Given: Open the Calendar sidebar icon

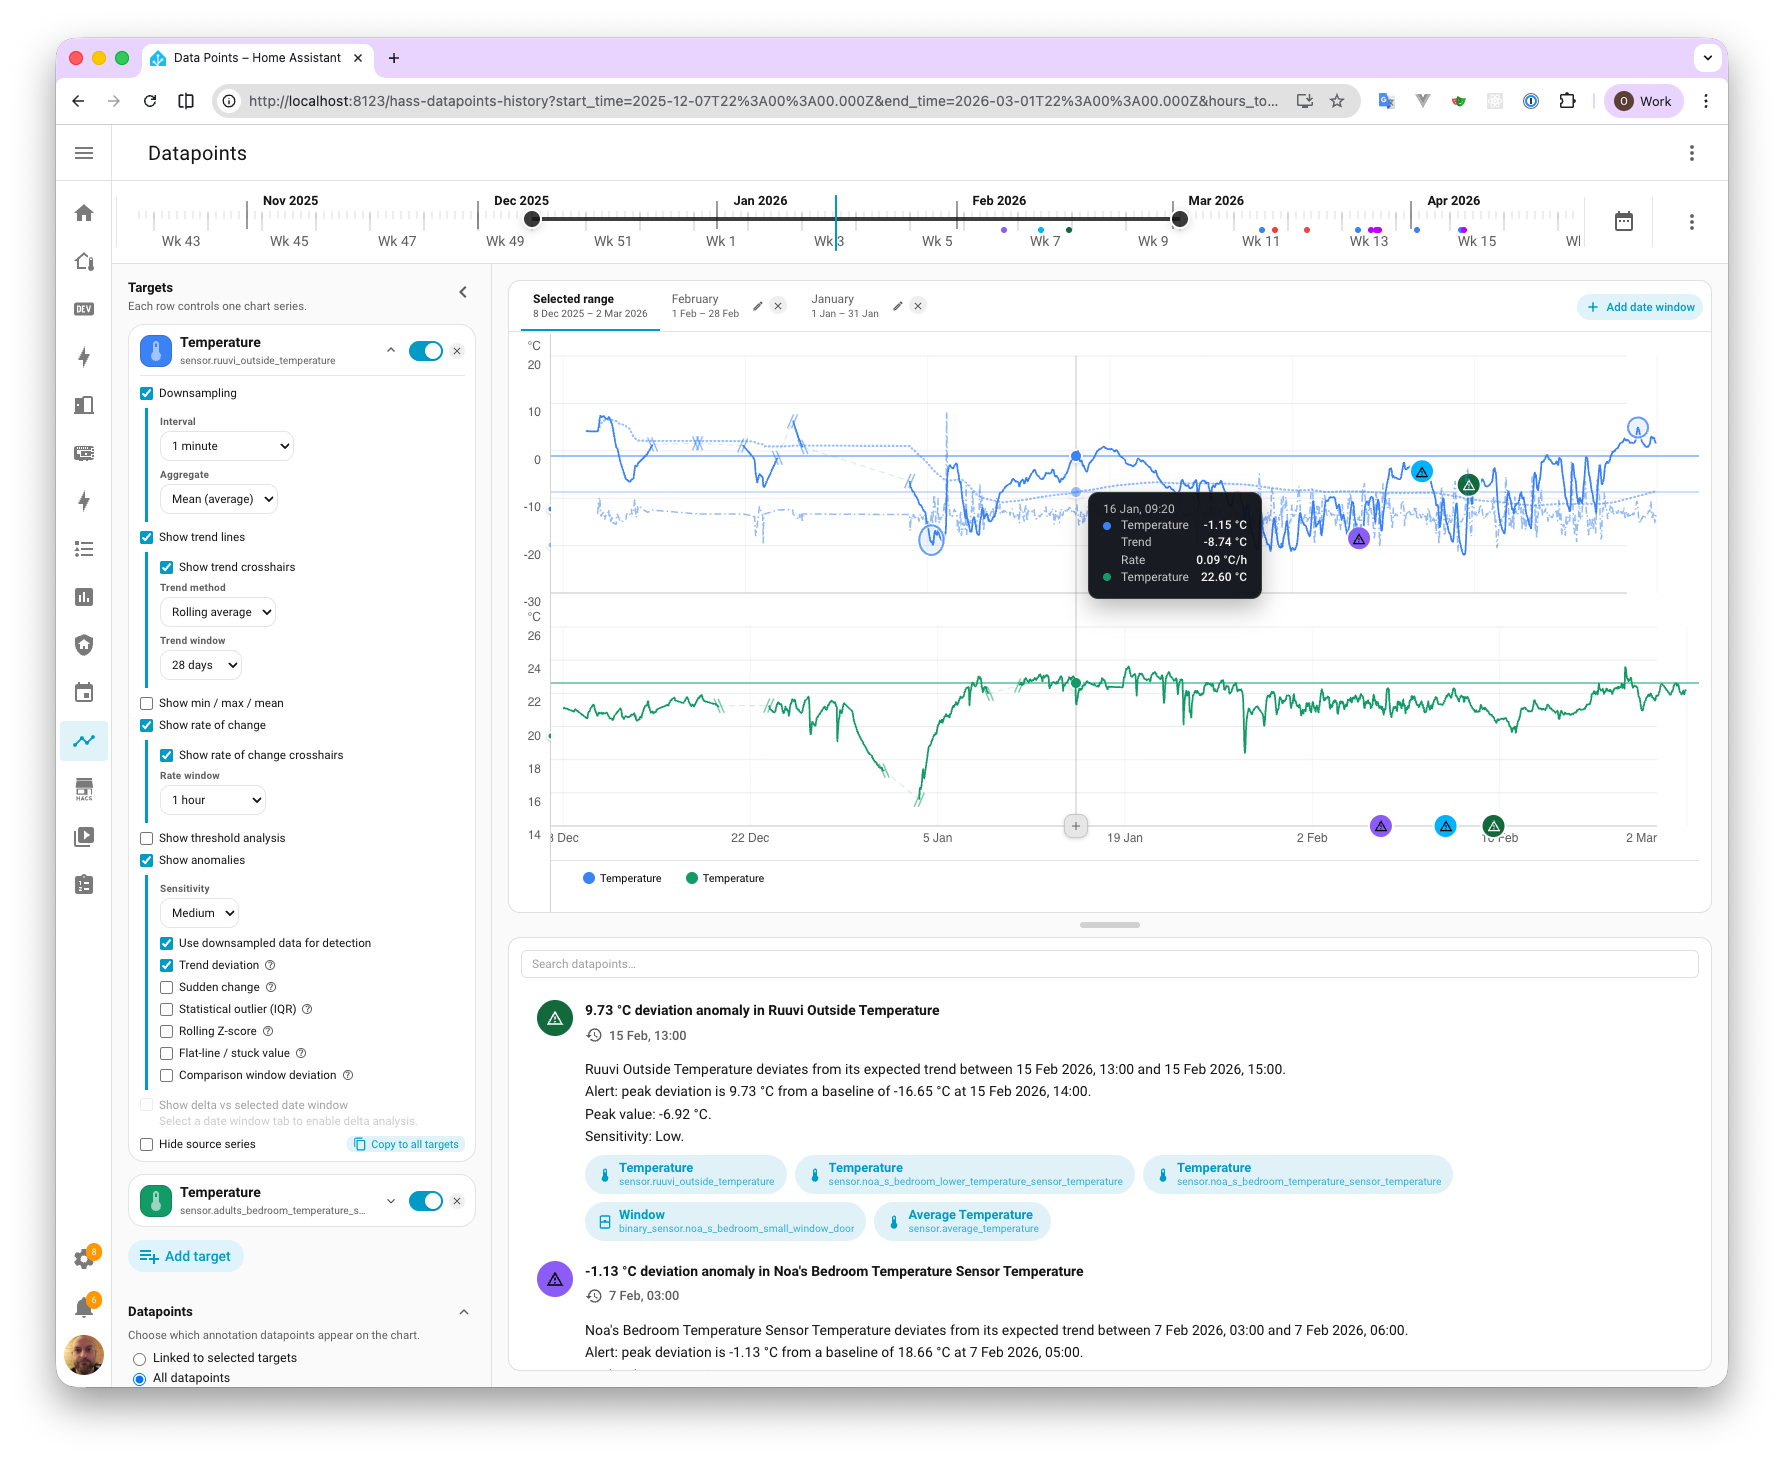Looking at the screenshot, I should coord(84,693).
